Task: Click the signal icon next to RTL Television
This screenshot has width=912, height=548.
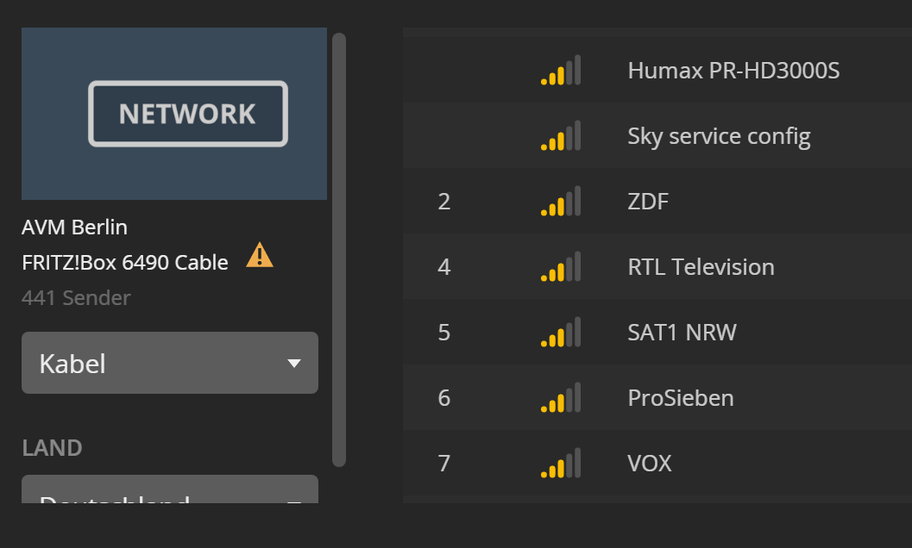Action: (560, 268)
